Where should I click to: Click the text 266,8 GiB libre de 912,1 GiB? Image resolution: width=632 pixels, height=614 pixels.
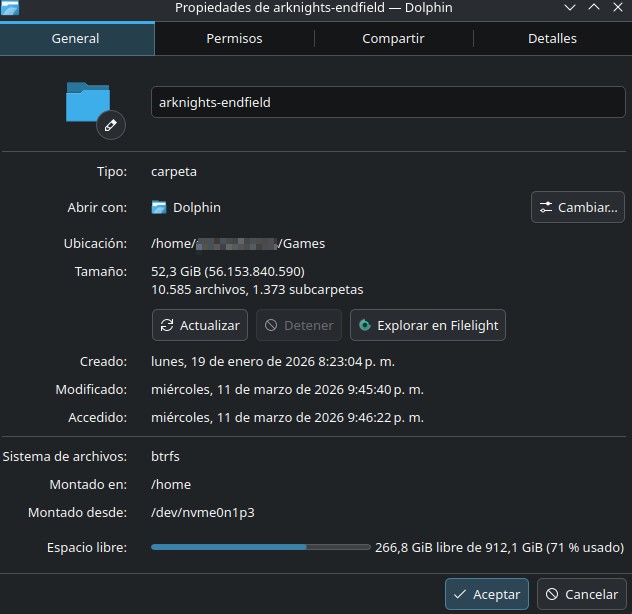click(x=459, y=547)
